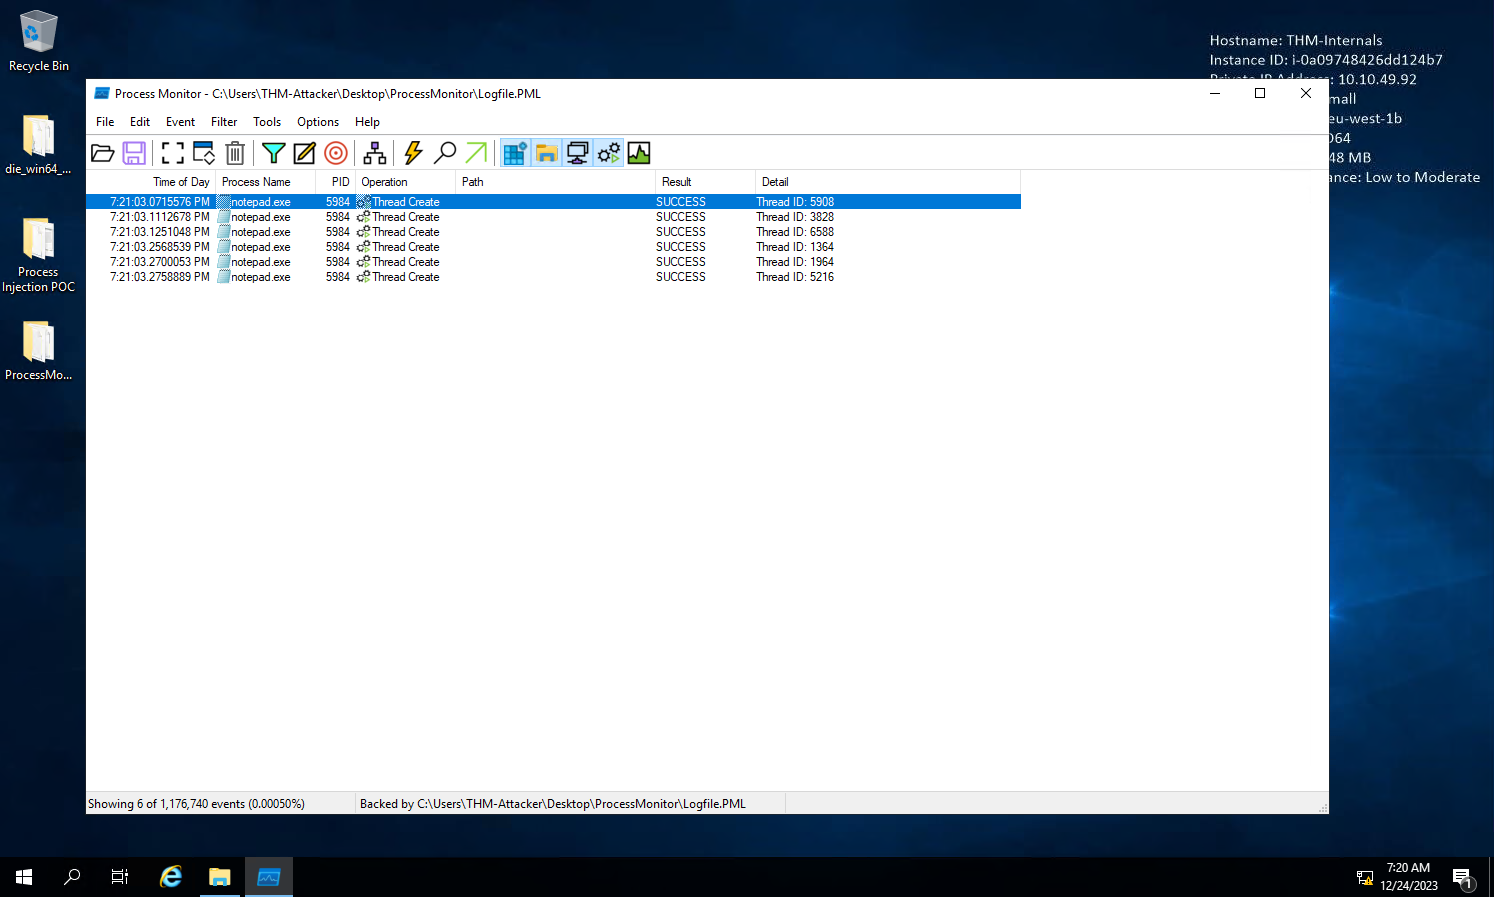
Task: Open the Filter funnel icon
Action: tap(273, 153)
